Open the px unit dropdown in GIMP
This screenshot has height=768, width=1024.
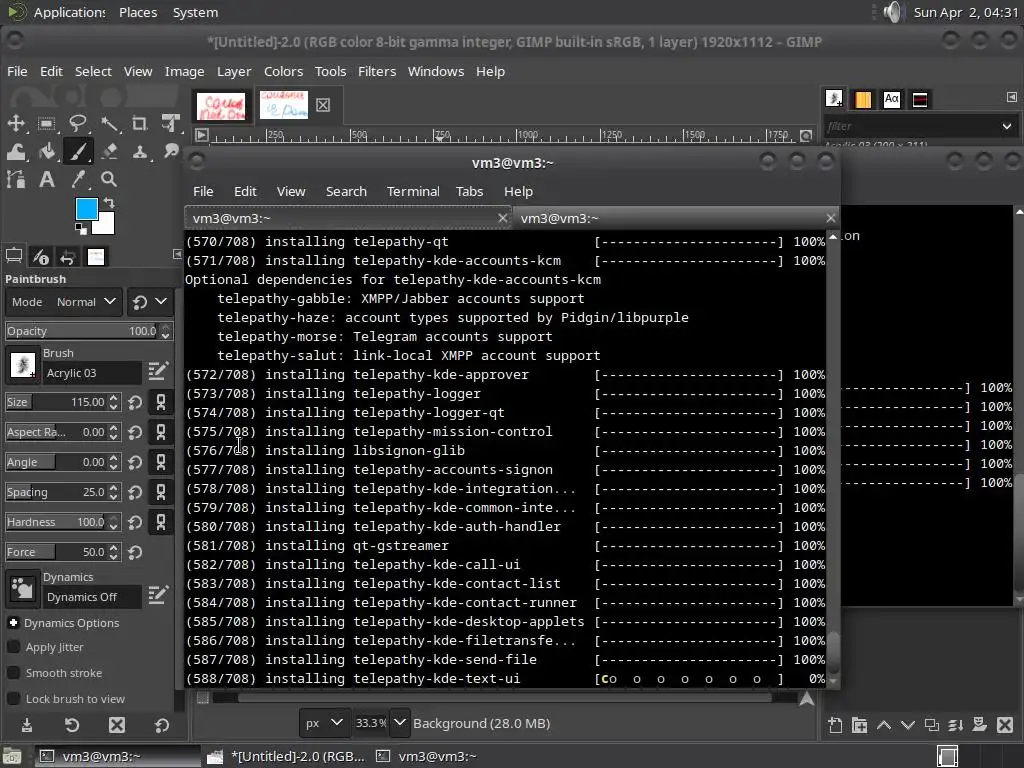324,723
